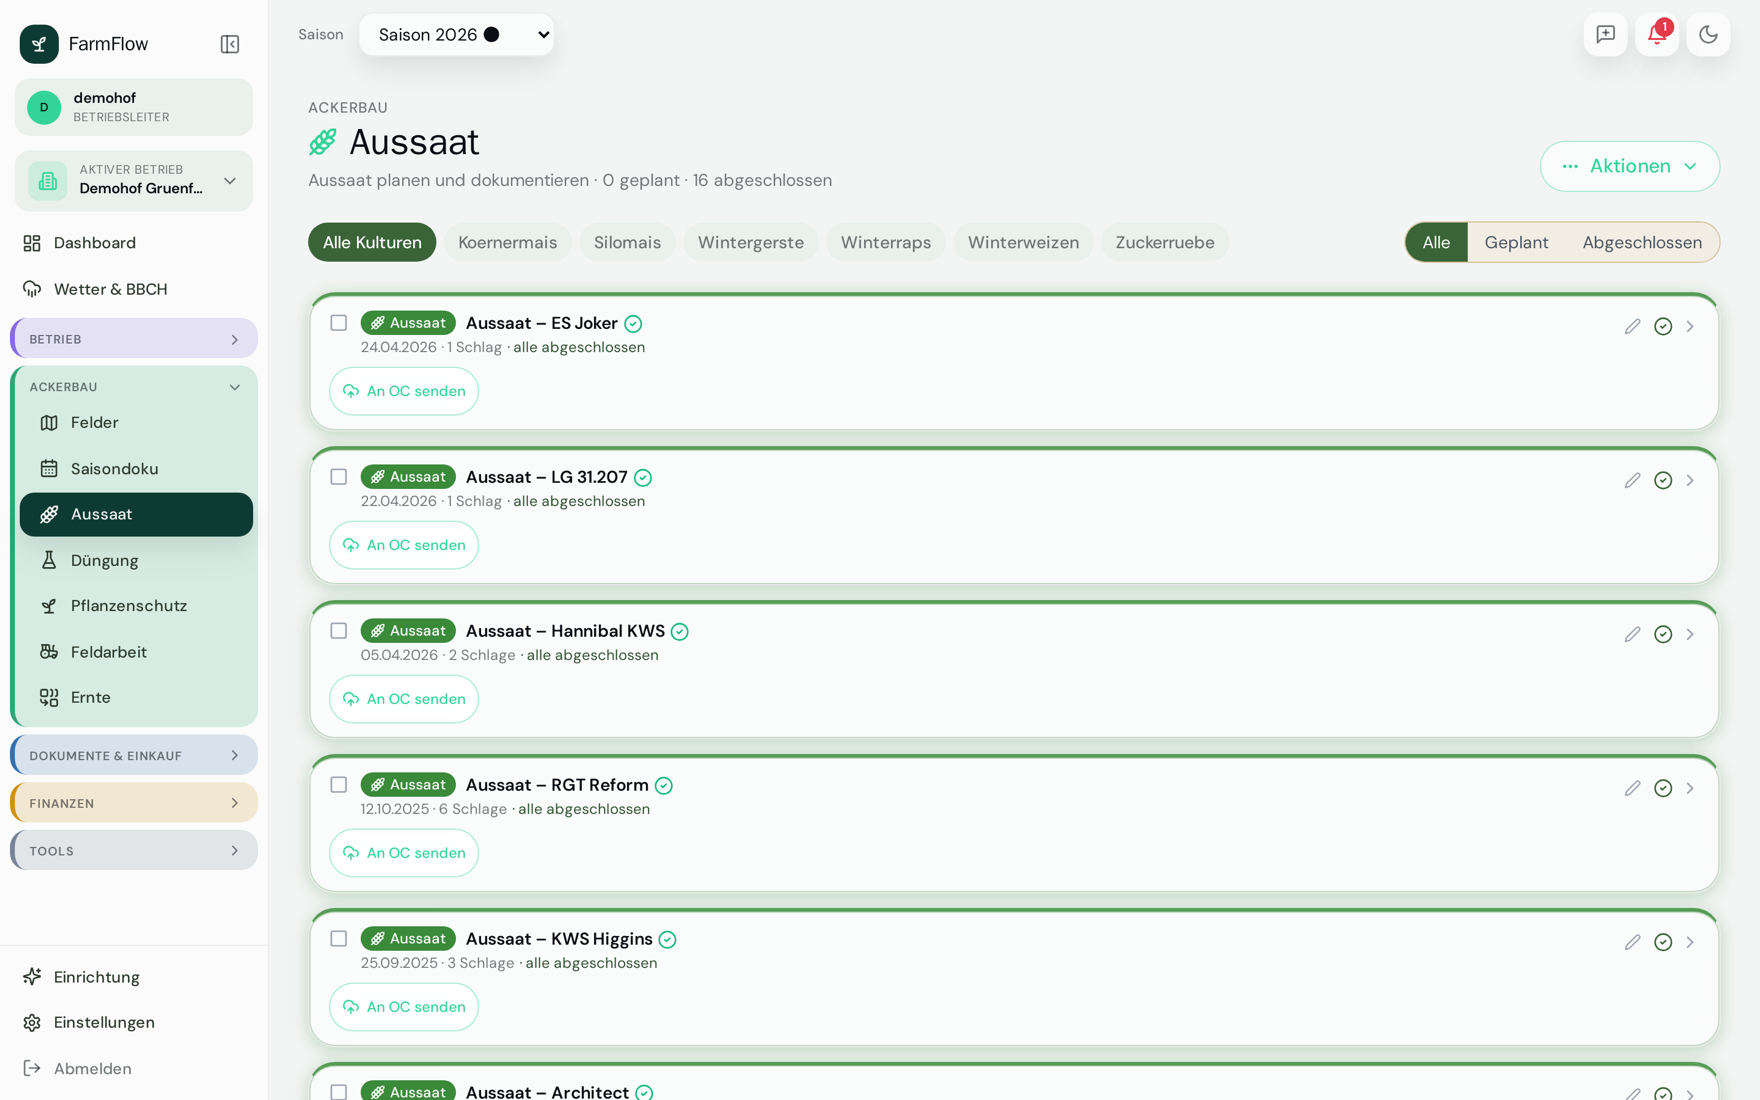This screenshot has width=1760, height=1100.
Task: Open Feldarbeit in sidebar
Action: [136, 652]
